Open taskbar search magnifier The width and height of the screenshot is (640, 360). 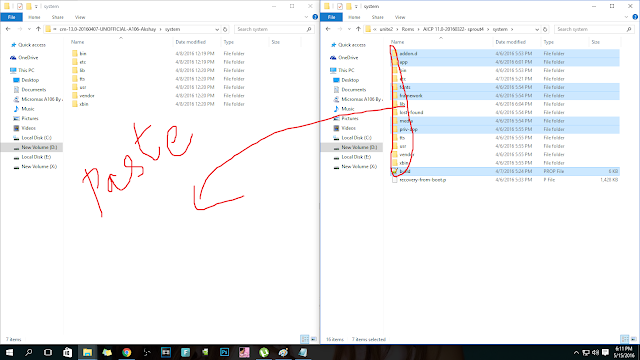point(28,352)
